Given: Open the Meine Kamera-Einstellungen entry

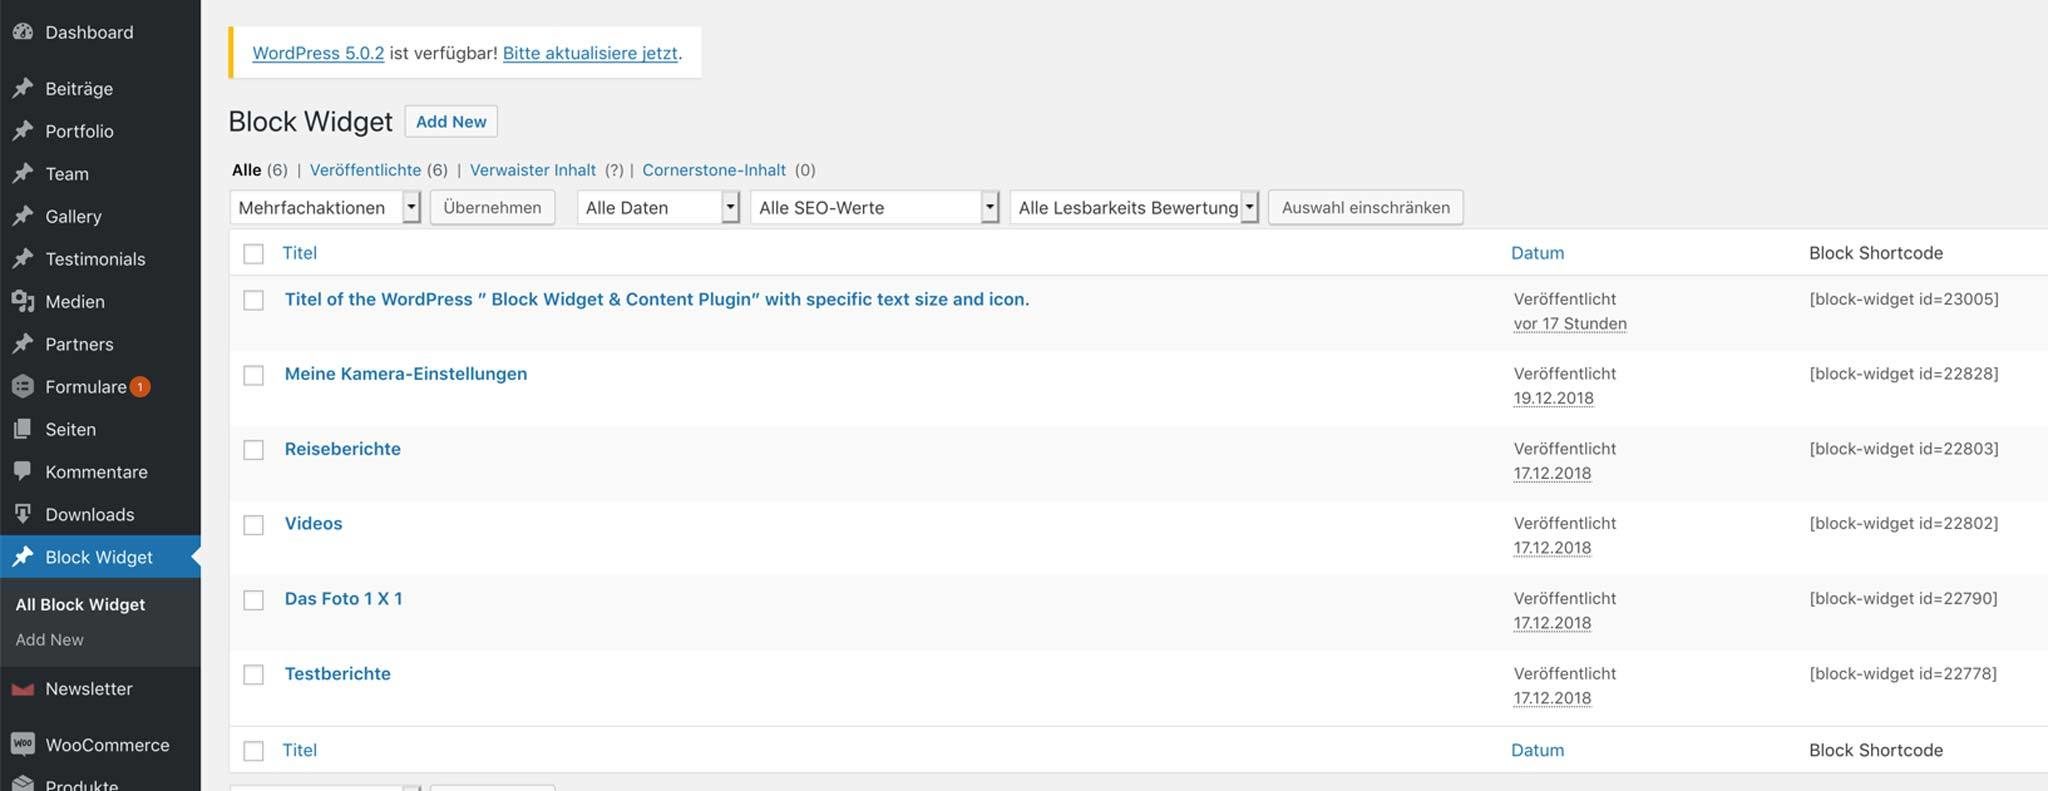Looking at the screenshot, I should [x=405, y=374].
